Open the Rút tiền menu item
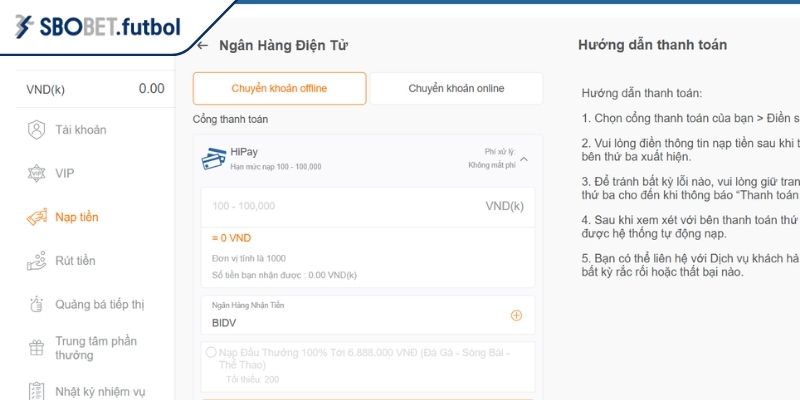This screenshot has width=800, height=400. [x=76, y=261]
